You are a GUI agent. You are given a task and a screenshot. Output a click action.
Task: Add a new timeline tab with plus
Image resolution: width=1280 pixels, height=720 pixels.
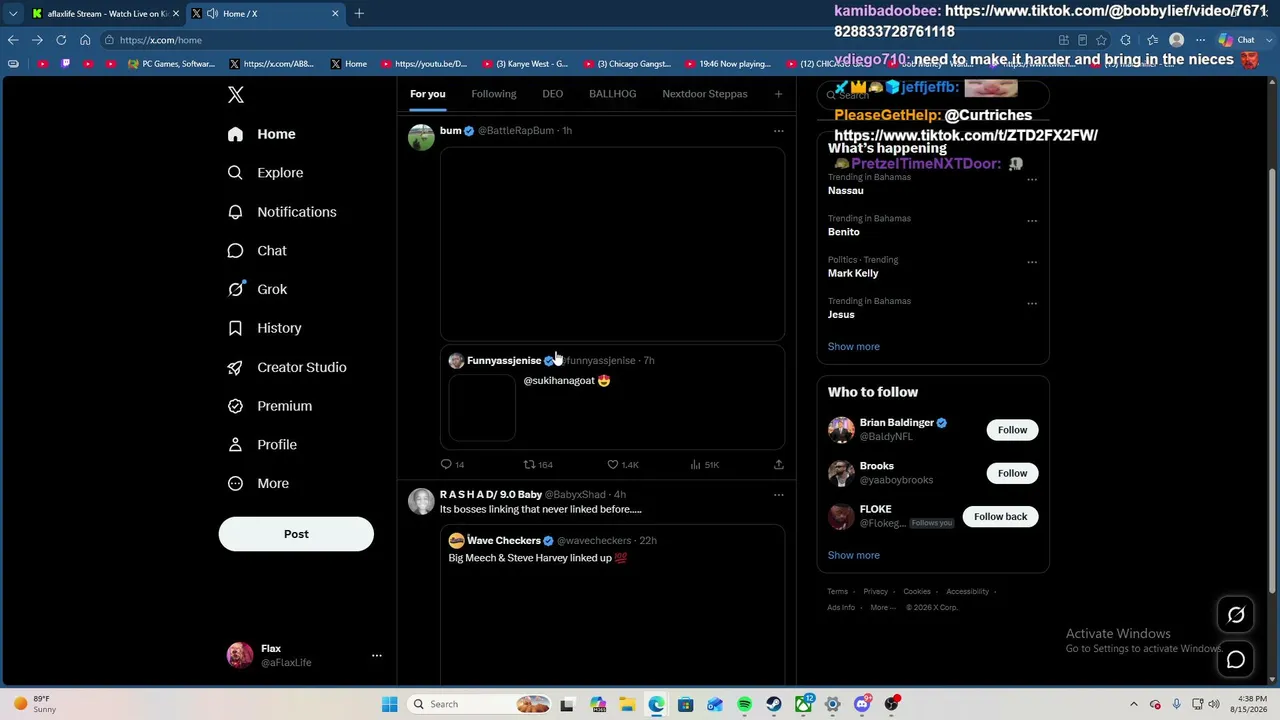[778, 94]
